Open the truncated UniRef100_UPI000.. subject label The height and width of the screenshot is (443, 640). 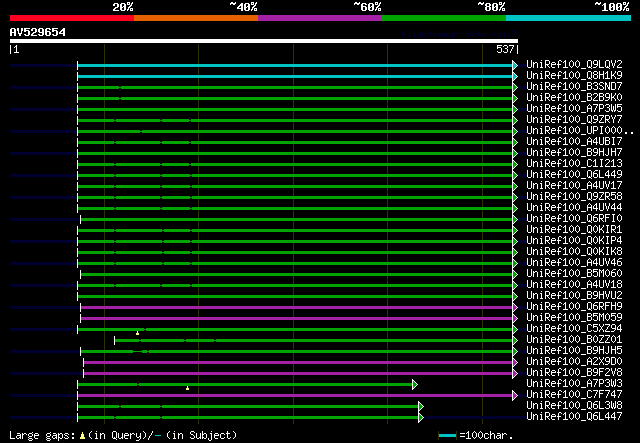tap(580, 131)
